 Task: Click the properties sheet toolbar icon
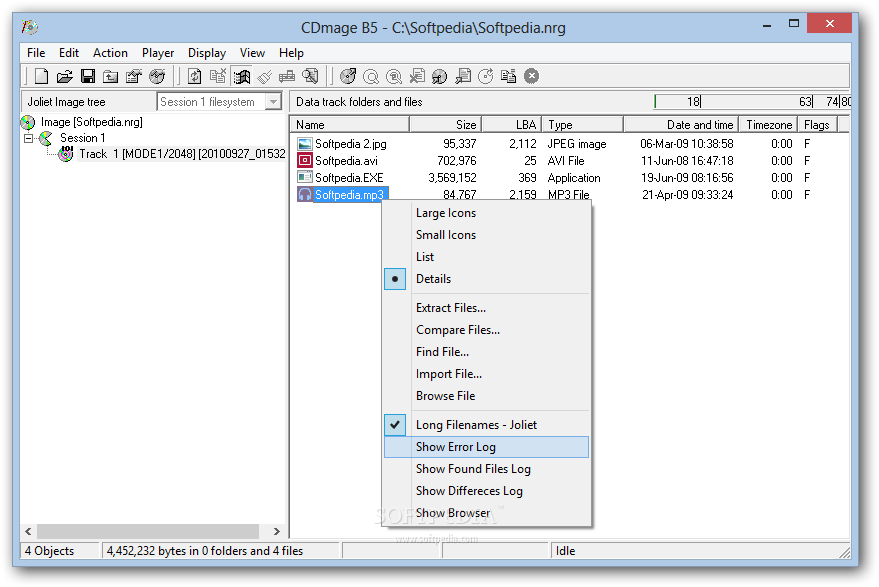133,76
